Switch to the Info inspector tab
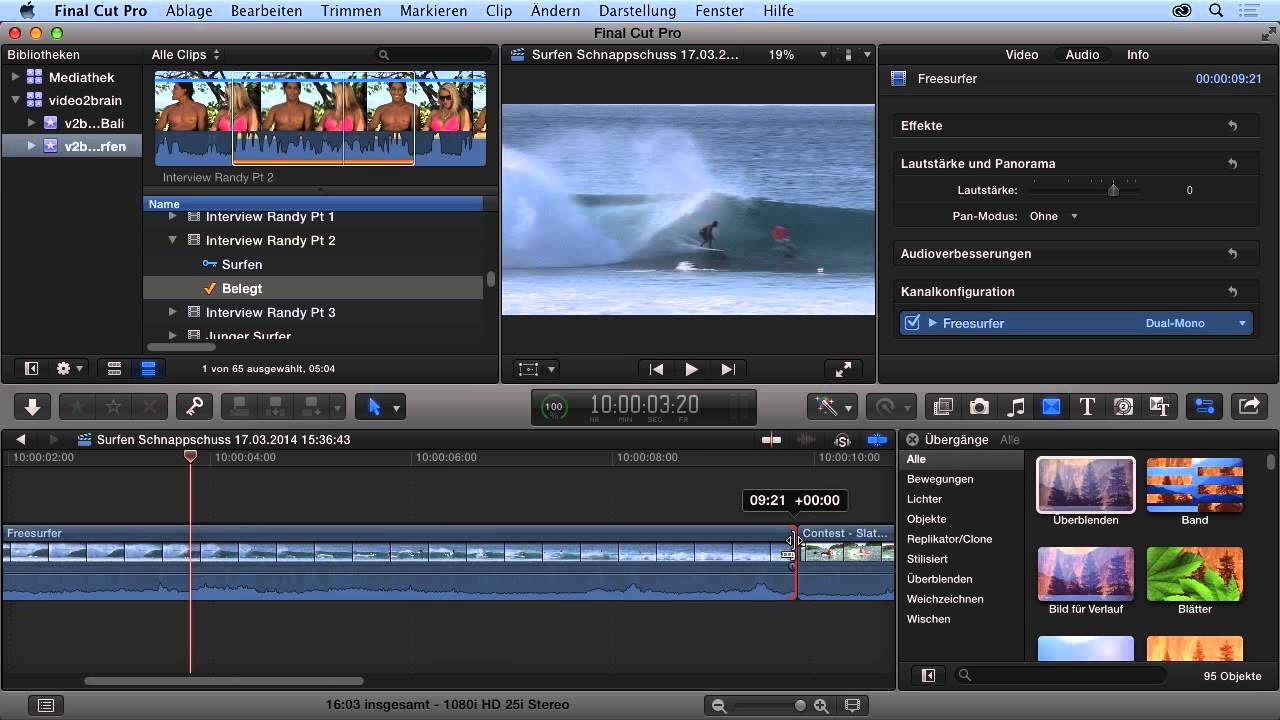The width and height of the screenshot is (1280, 720). tap(1138, 55)
